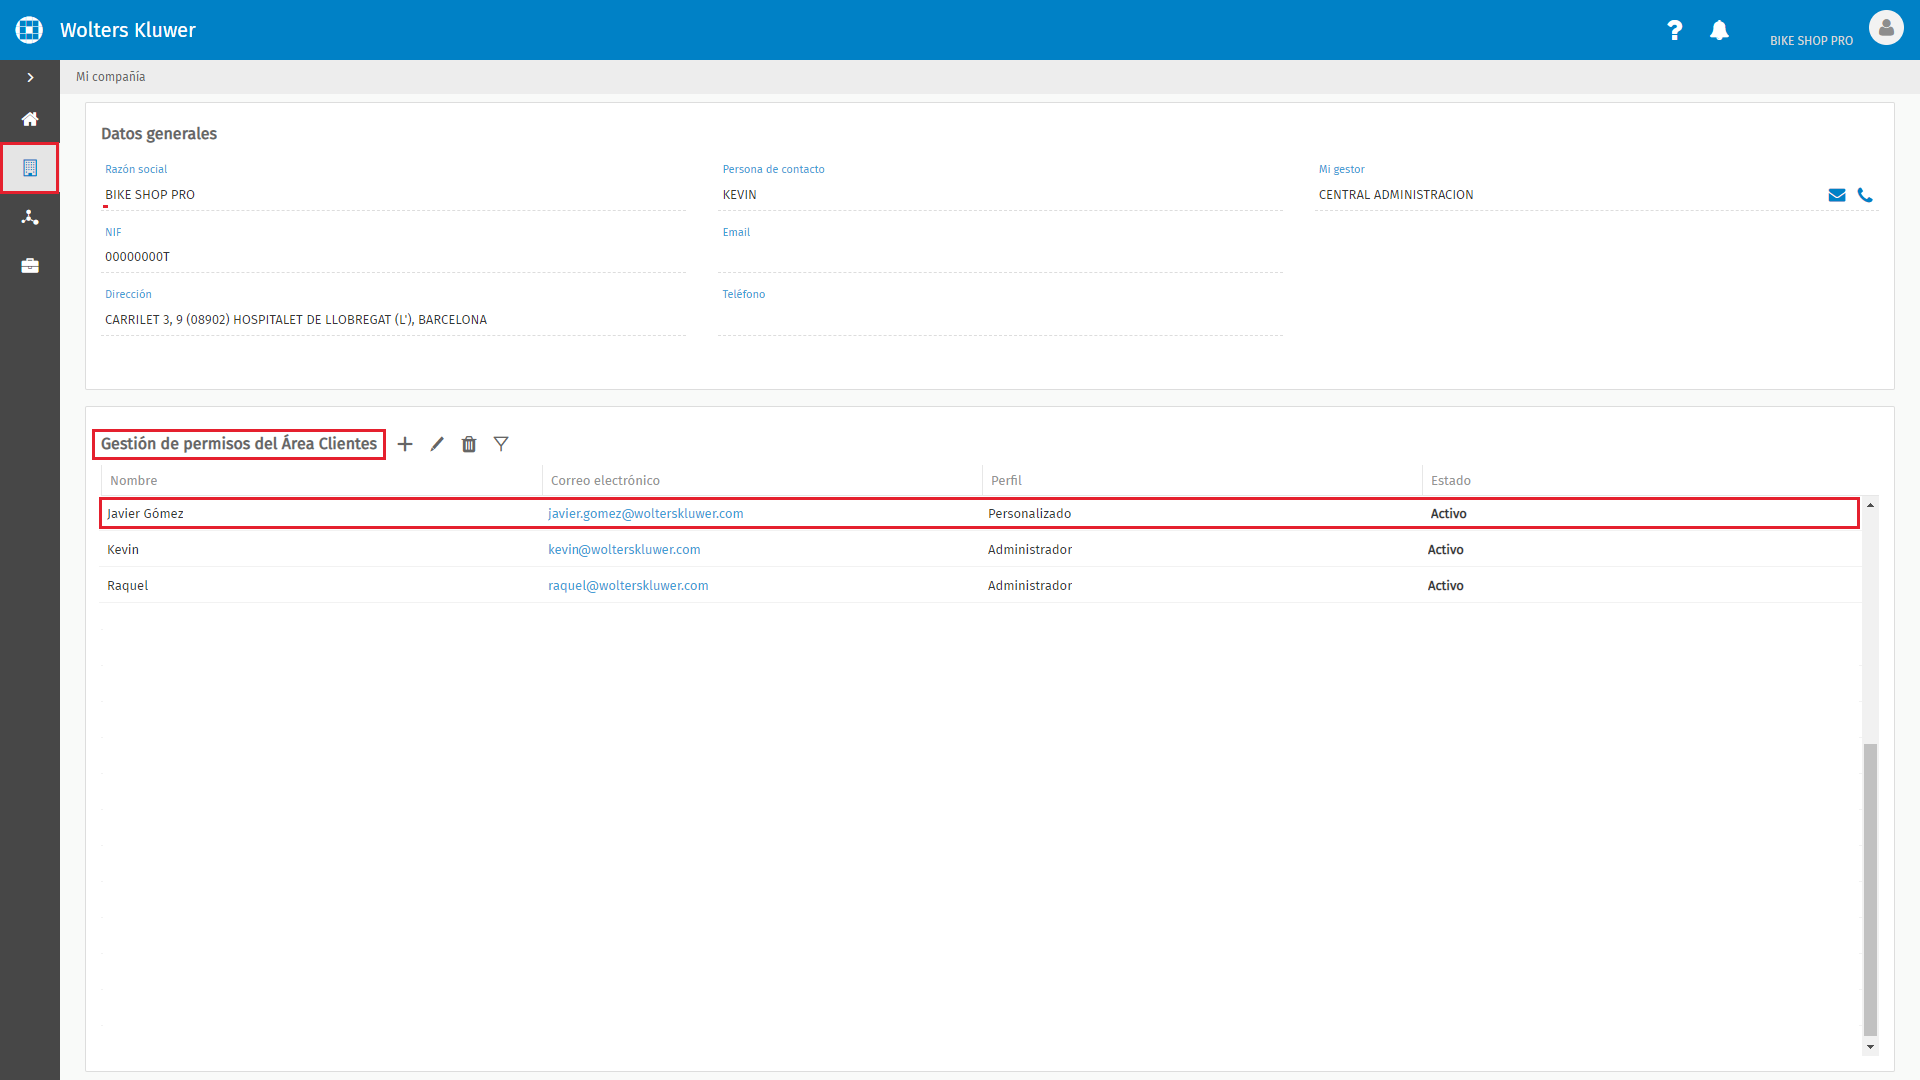This screenshot has height=1080, width=1920.
Task: Click Kevin's Administrador profile cell
Action: click(1030, 550)
